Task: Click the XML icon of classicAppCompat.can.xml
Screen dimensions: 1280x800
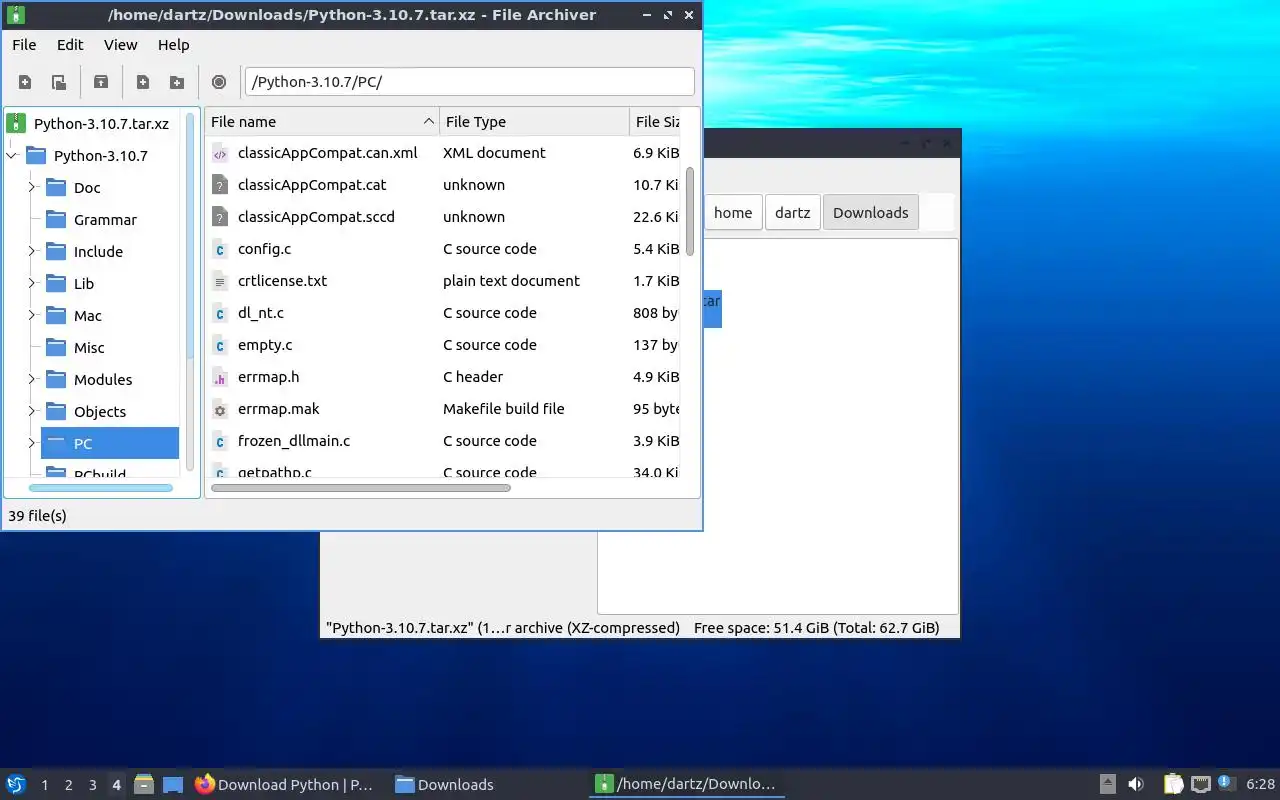Action: pyautogui.click(x=220, y=153)
